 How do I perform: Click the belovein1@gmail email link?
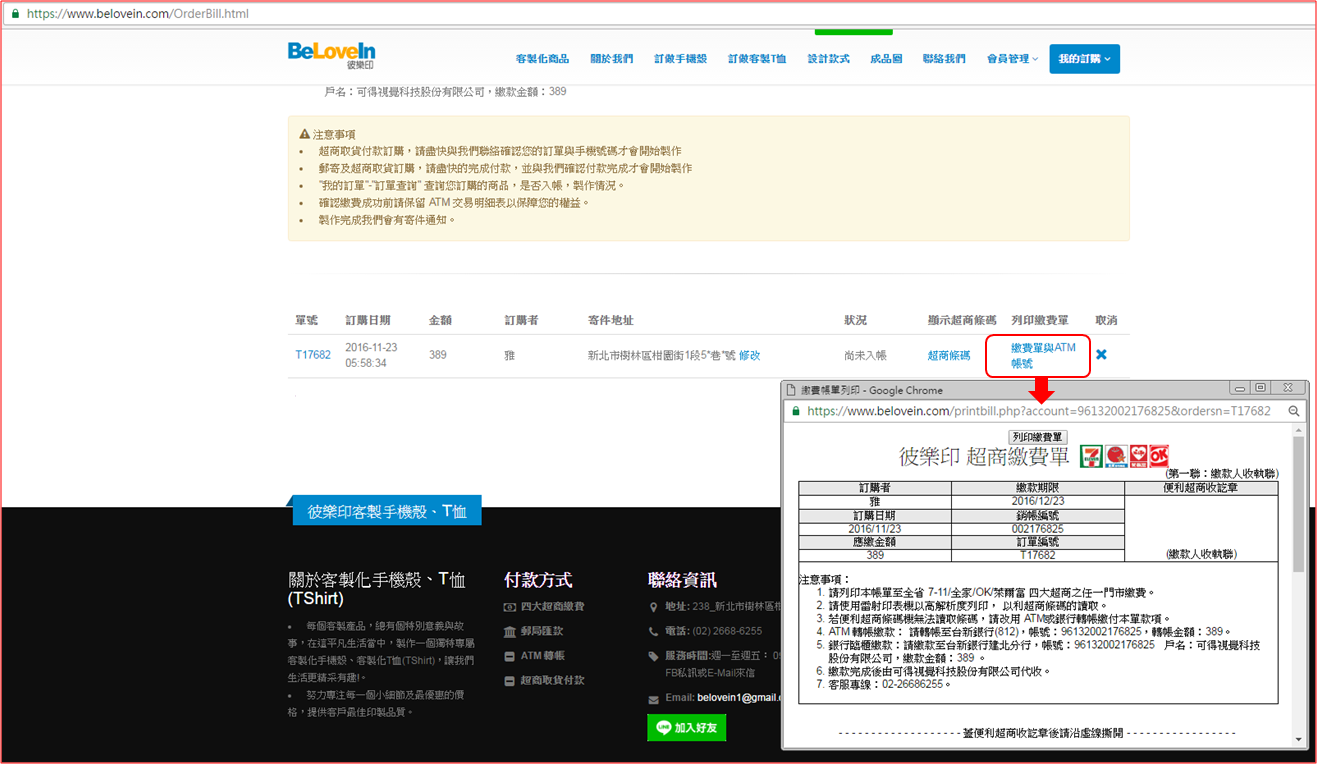tap(739, 698)
